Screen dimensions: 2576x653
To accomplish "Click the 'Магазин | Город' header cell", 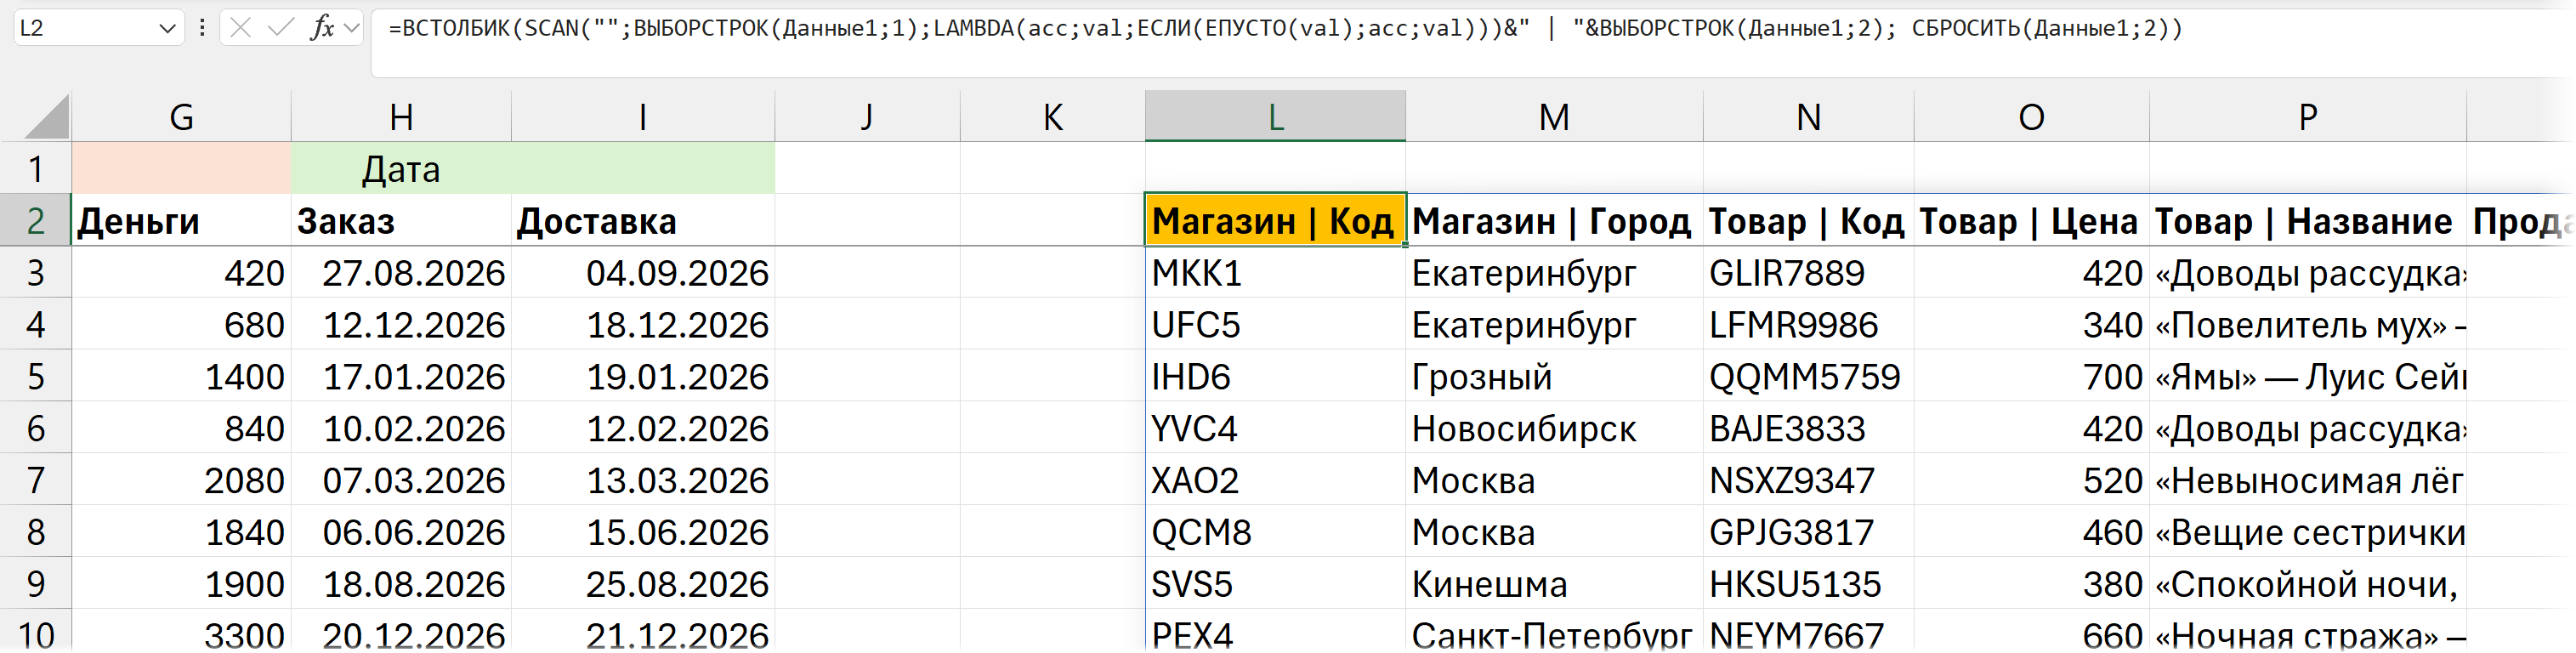I will coord(1554,220).
